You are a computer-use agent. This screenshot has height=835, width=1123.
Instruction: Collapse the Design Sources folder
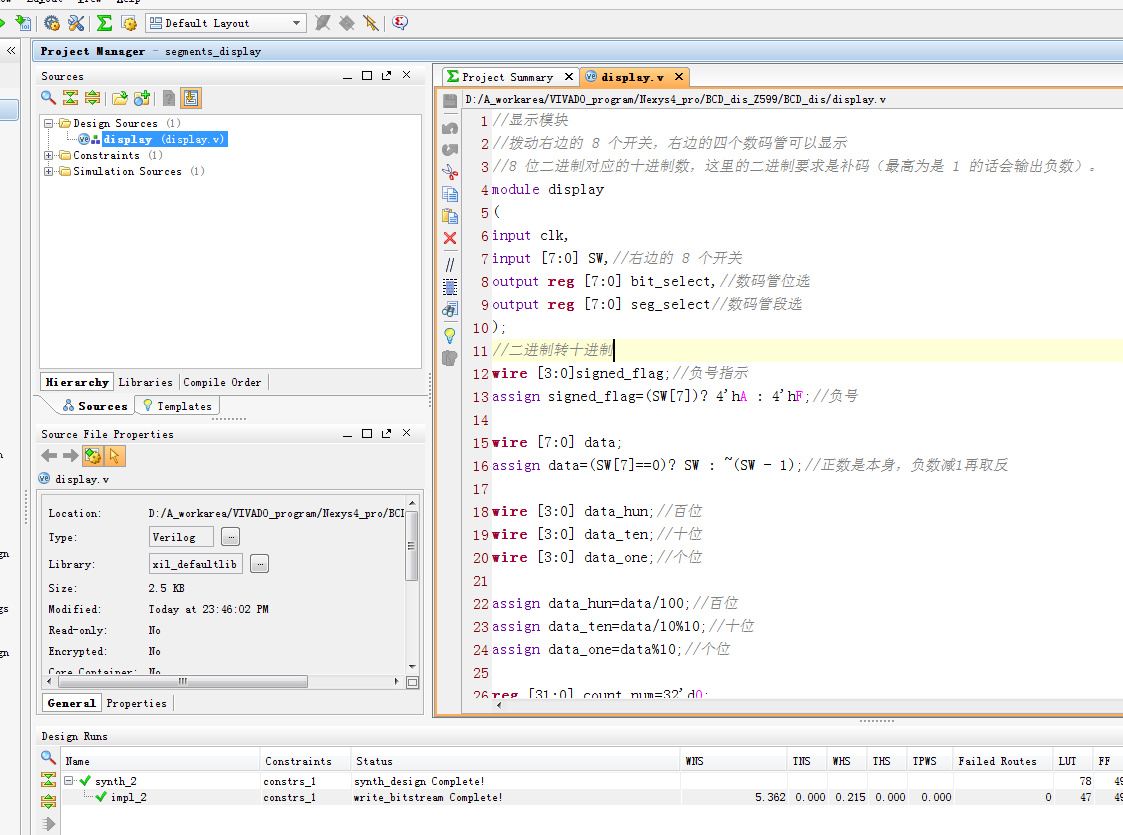(x=49, y=123)
